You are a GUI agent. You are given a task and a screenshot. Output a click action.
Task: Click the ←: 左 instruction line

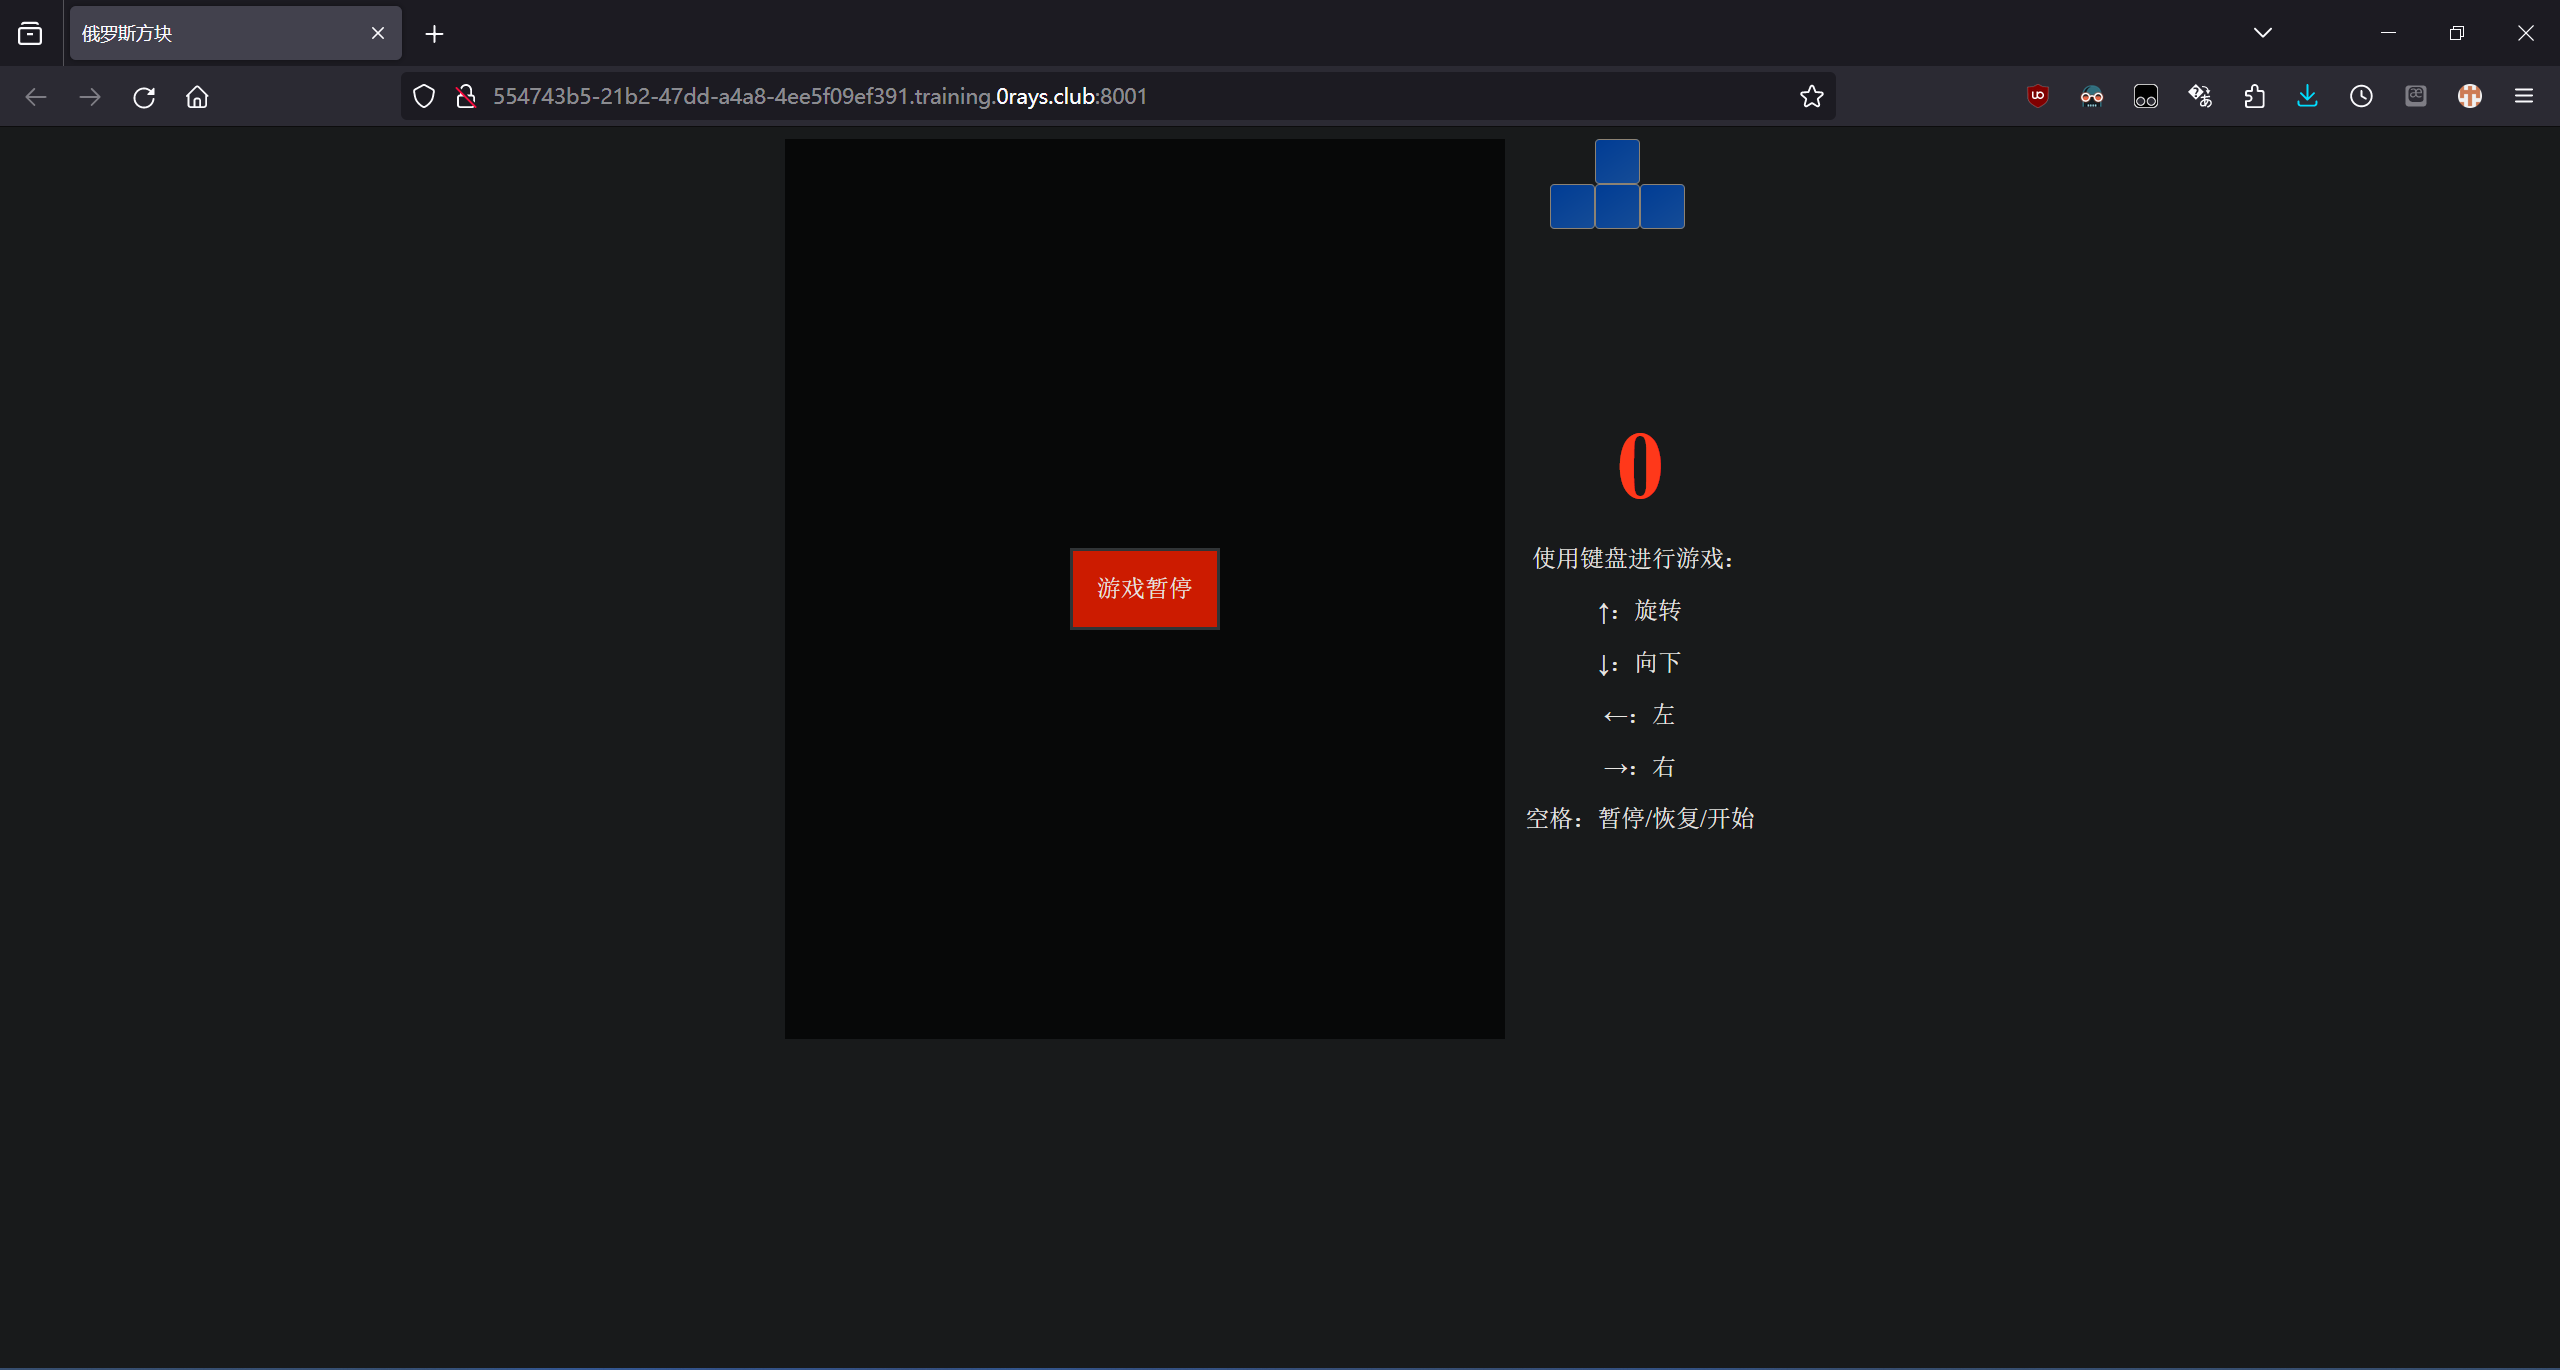point(1639,714)
